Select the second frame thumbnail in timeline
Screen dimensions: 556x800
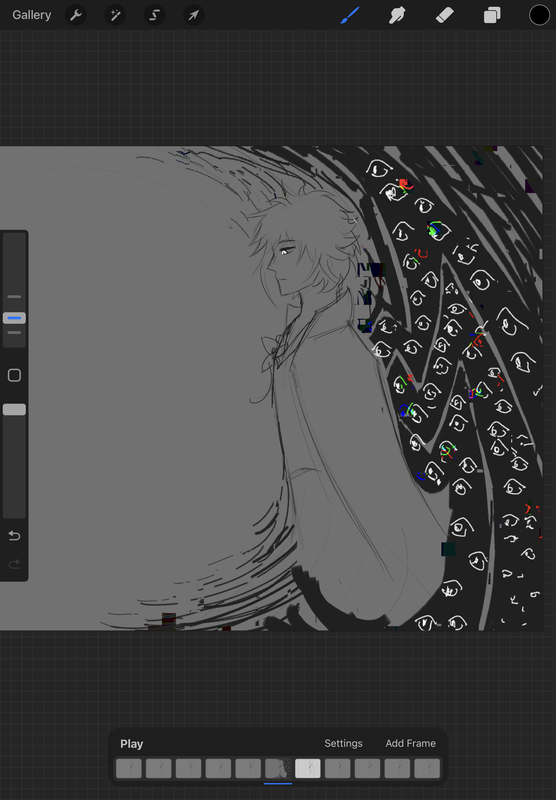coord(159,768)
